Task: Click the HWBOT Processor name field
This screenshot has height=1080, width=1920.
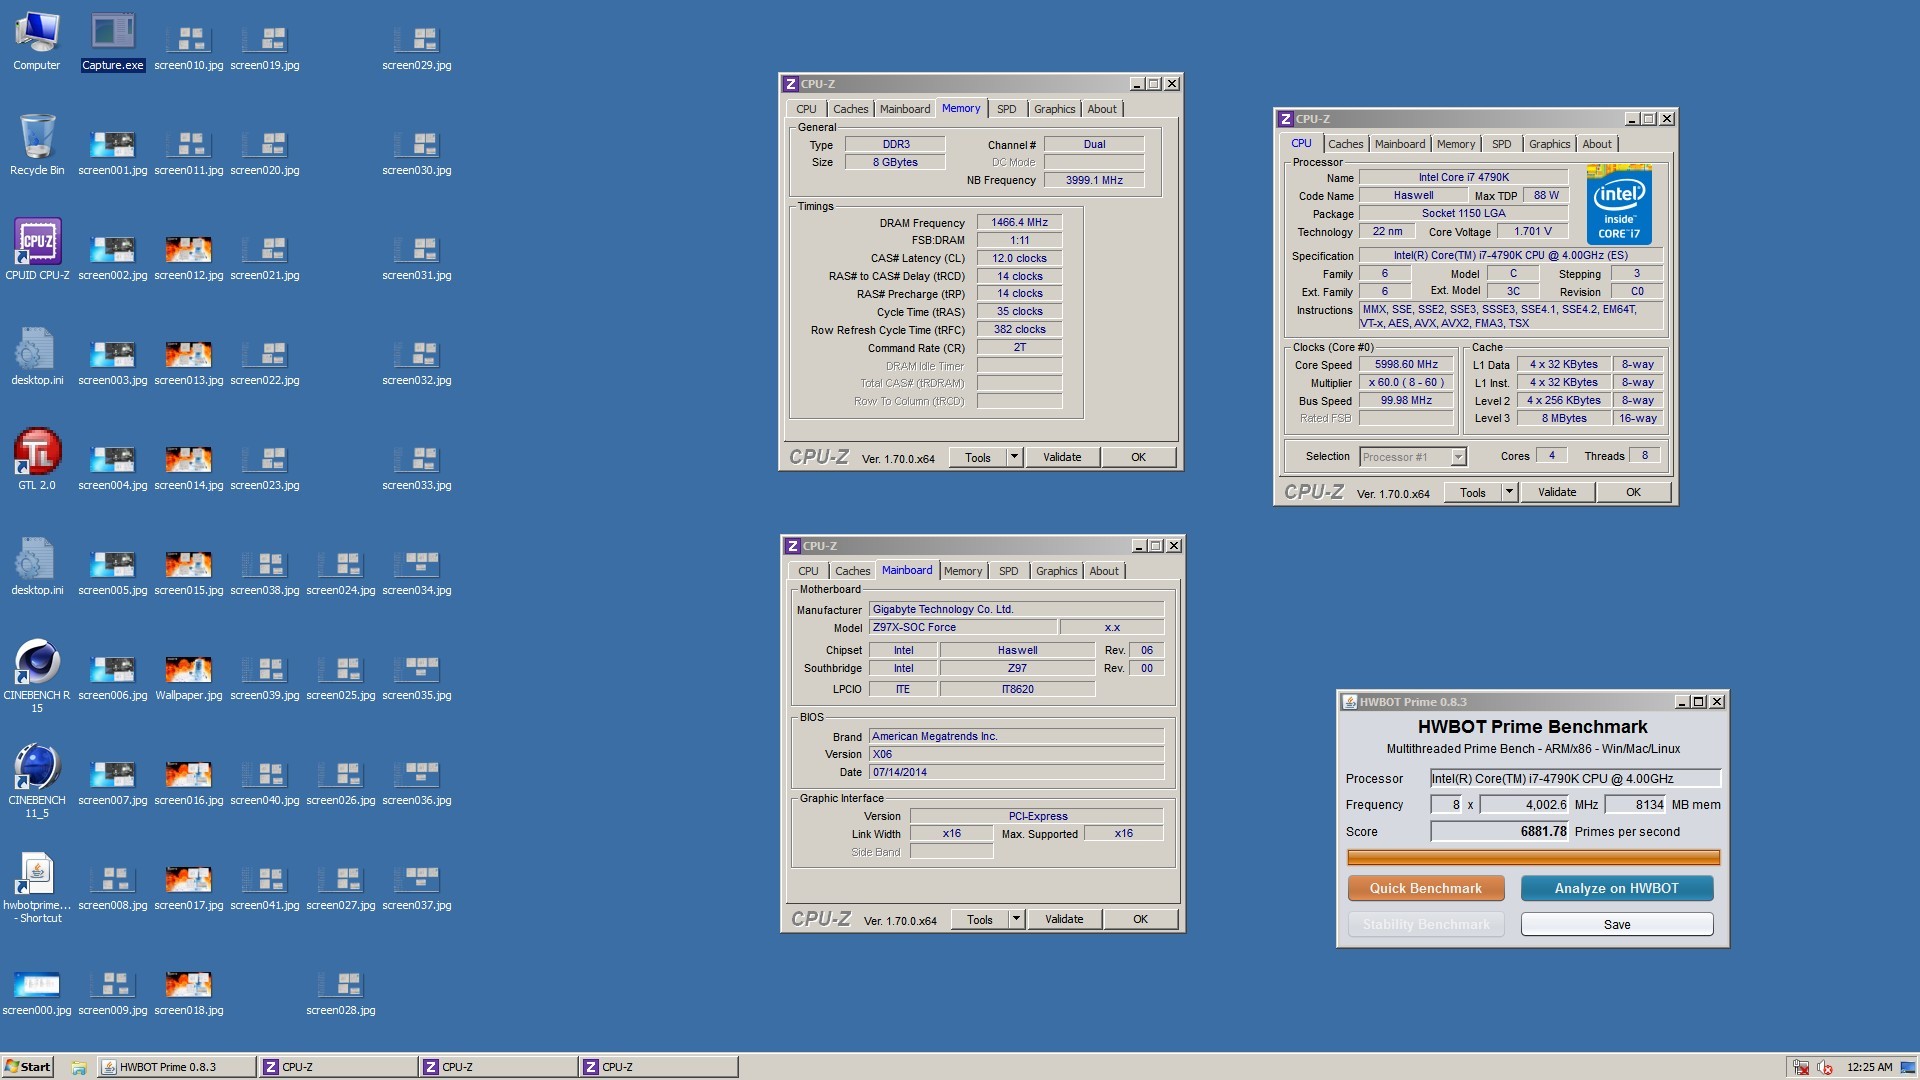Action: tap(1575, 778)
